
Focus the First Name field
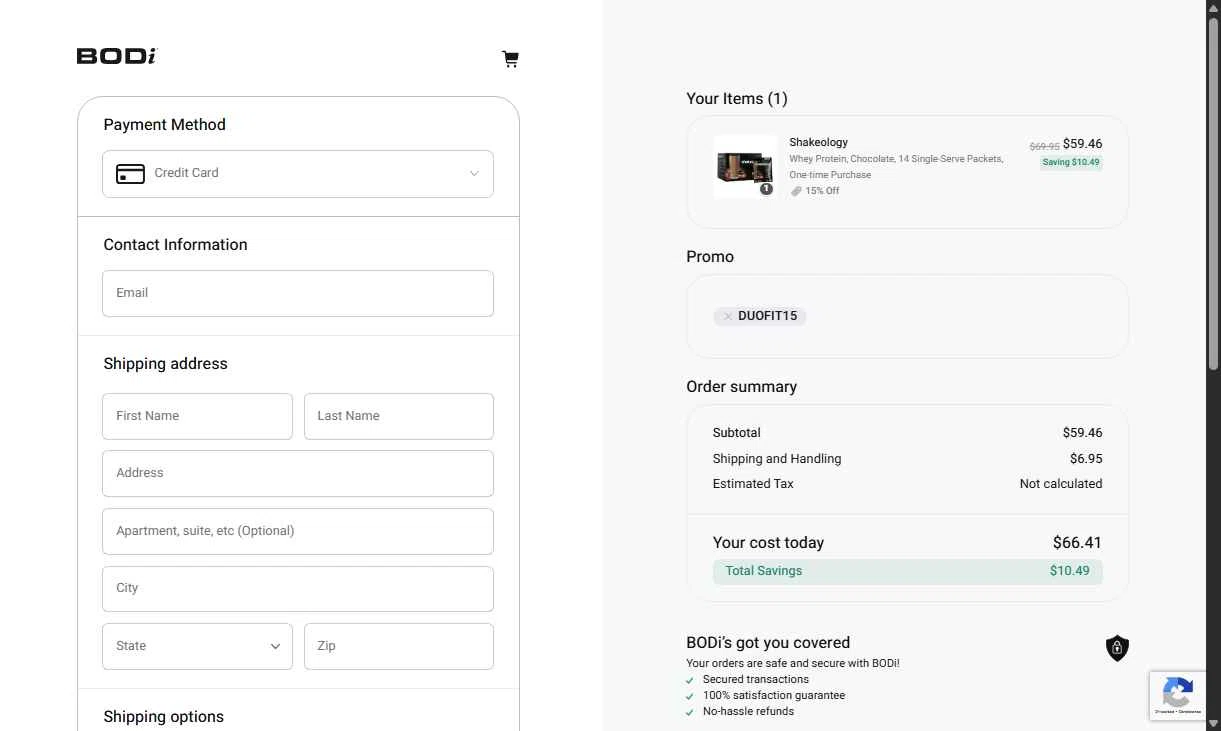pyautogui.click(x=197, y=416)
